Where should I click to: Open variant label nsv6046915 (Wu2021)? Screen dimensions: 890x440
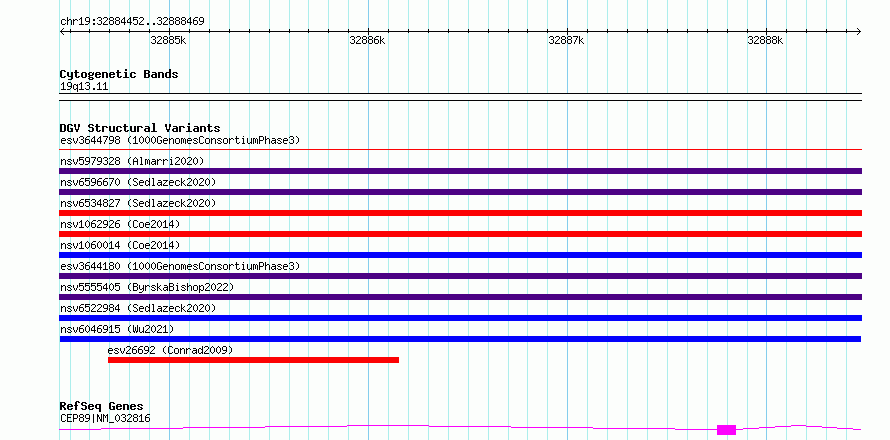pyautogui.click(x=117, y=329)
